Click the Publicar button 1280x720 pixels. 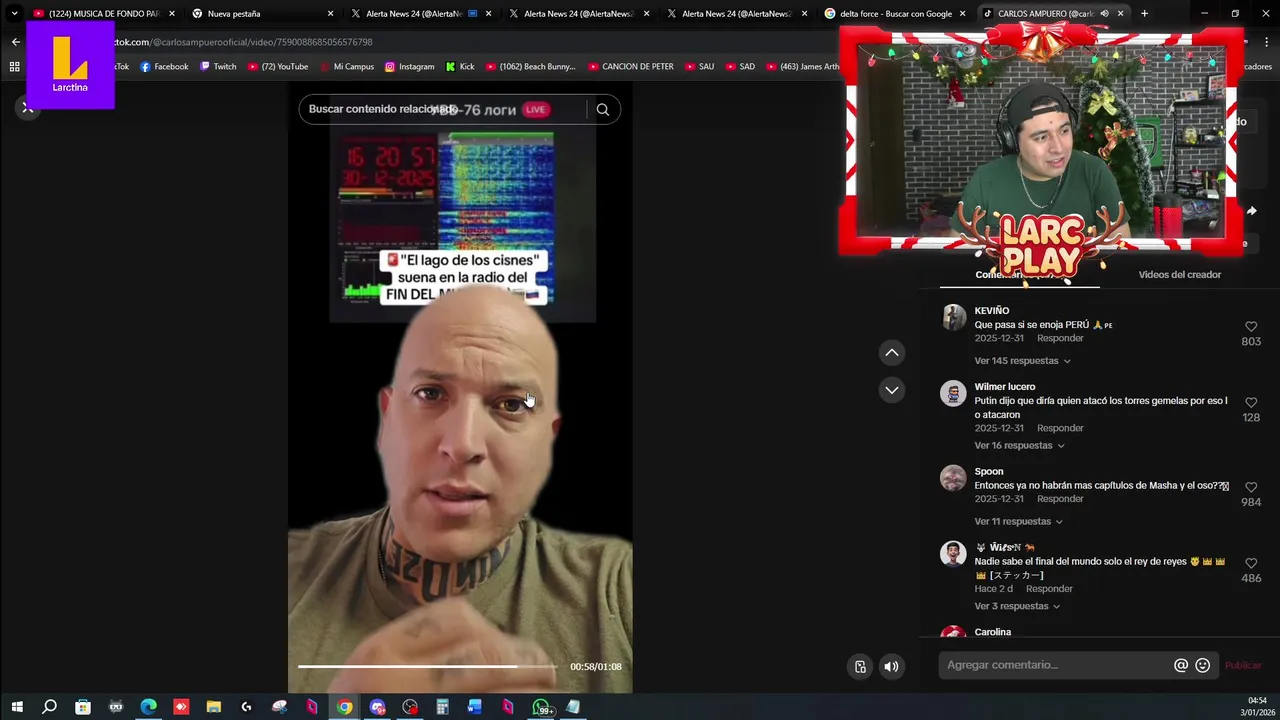coord(1243,665)
